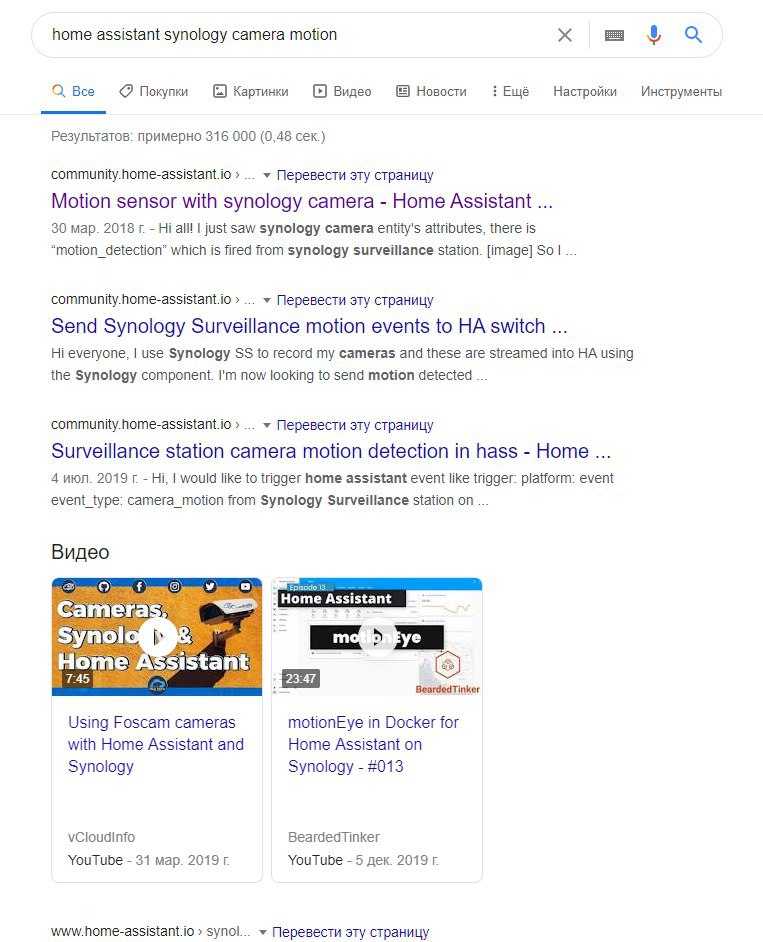The height and width of the screenshot is (942, 763).
Task: Translate the www.home-assistant.io result page
Action: 350,932
